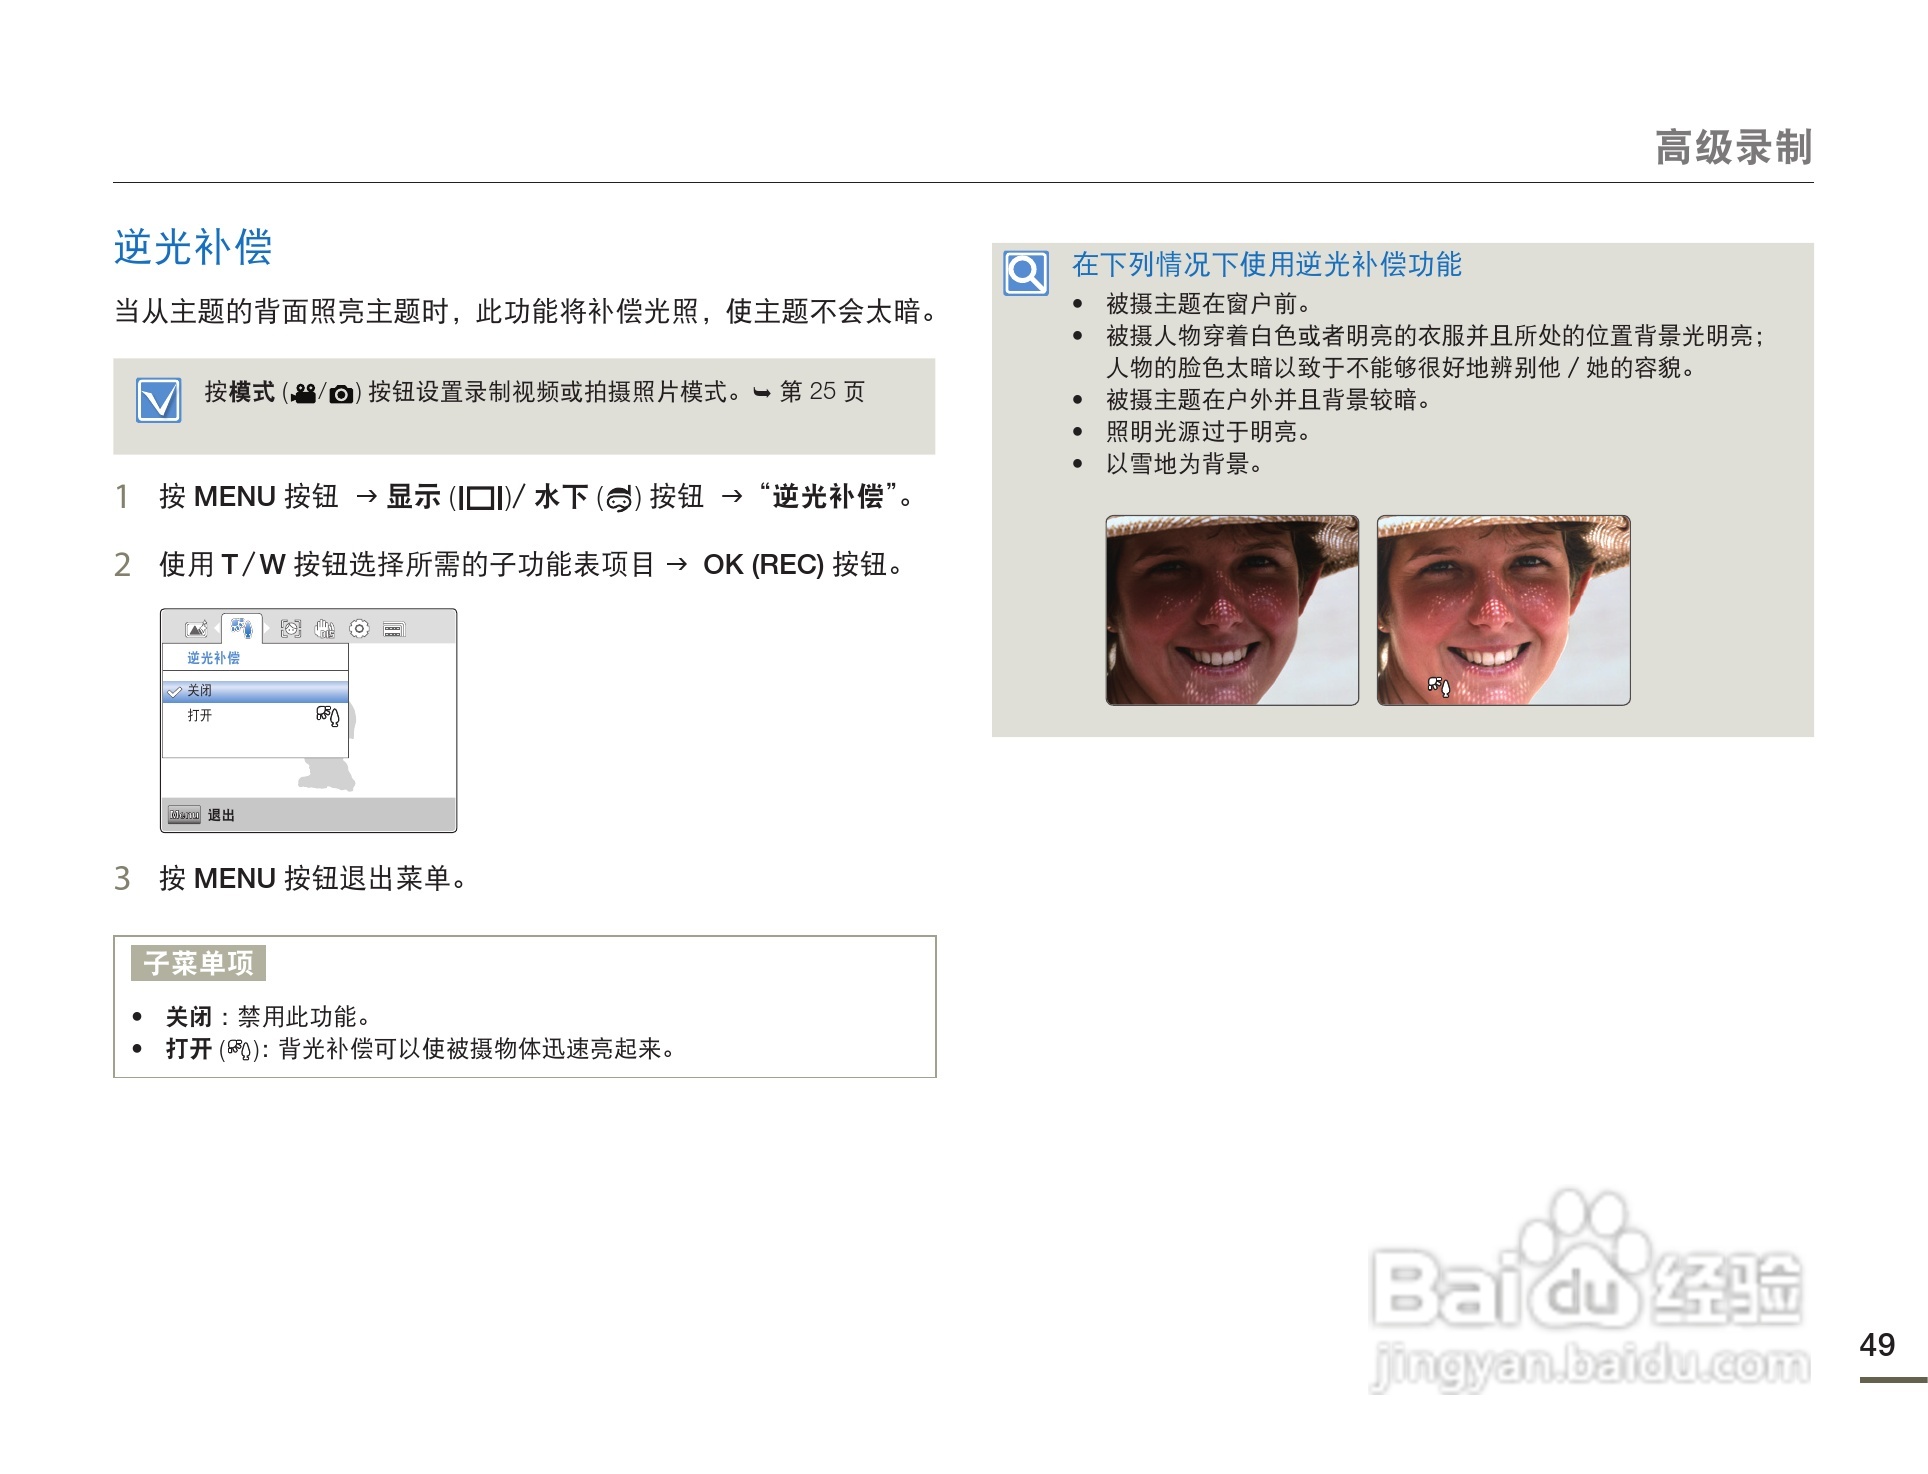
Task: Click the underwater mask icon in step 1
Action: point(619,498)
